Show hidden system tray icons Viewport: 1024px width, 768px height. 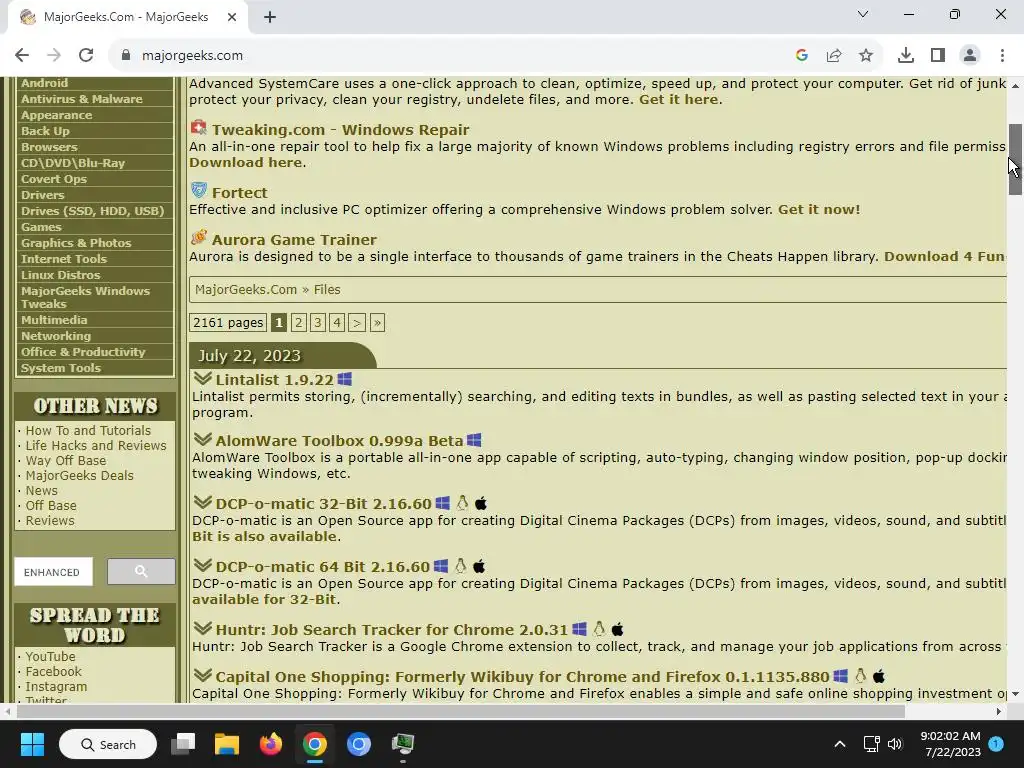(x=840, y=744)
